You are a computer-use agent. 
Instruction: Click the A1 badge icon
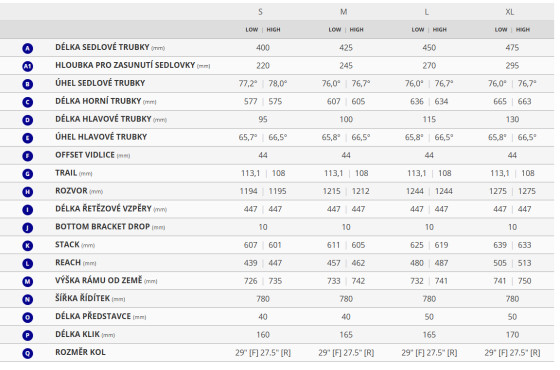coord(28,66)
